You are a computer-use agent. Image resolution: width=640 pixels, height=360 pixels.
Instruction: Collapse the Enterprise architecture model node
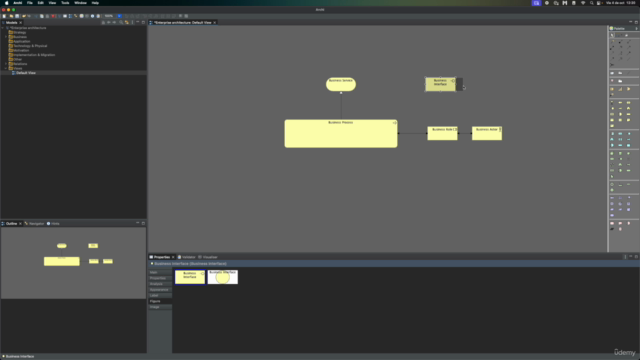pos(2,28)
